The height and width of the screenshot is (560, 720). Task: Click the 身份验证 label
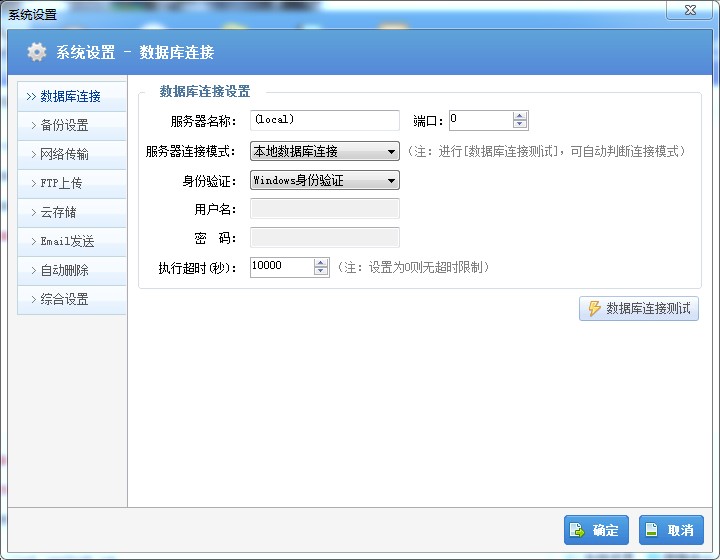(209, 181)
